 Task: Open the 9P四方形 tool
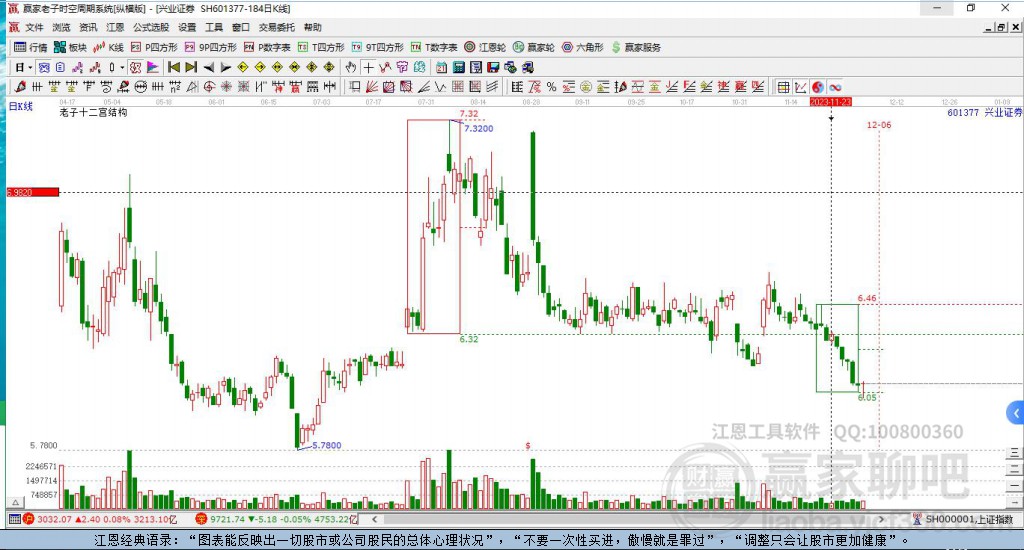(210, 47)
